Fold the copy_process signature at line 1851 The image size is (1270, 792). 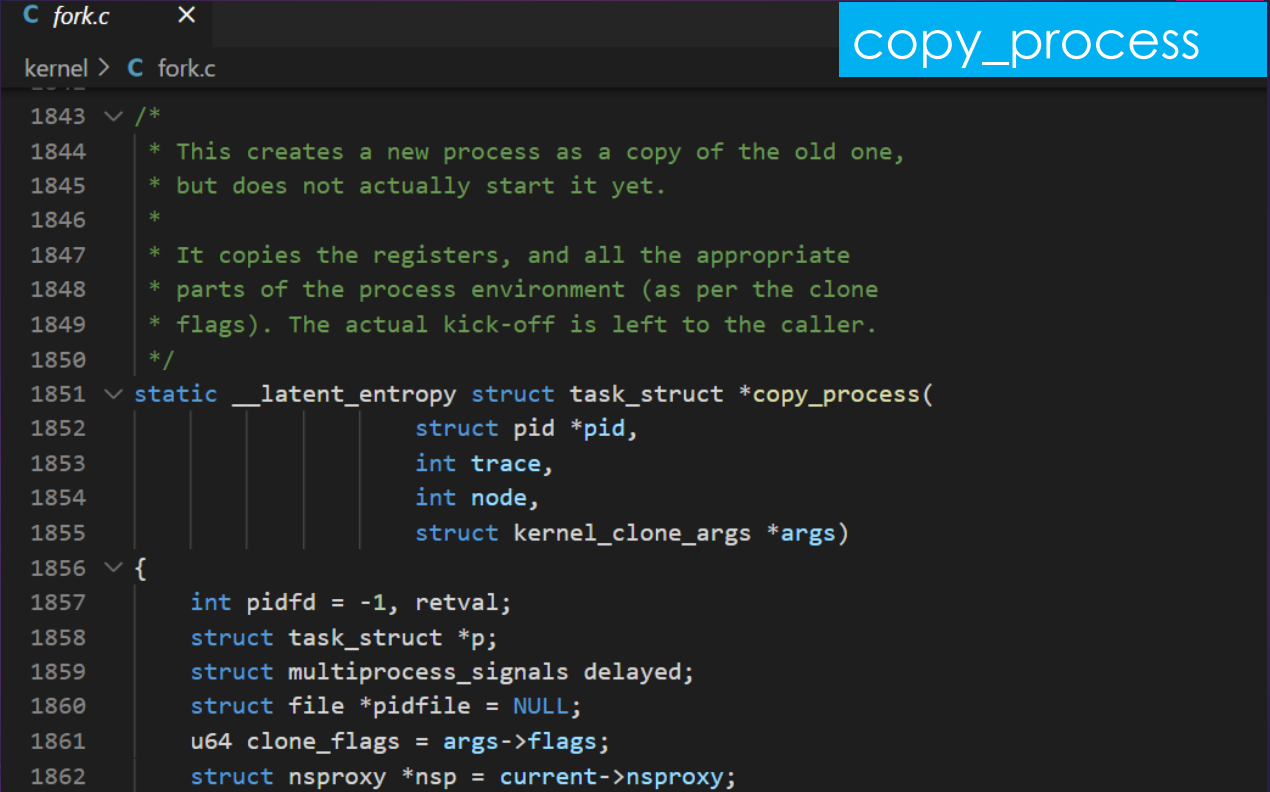(x=113, y=394)
